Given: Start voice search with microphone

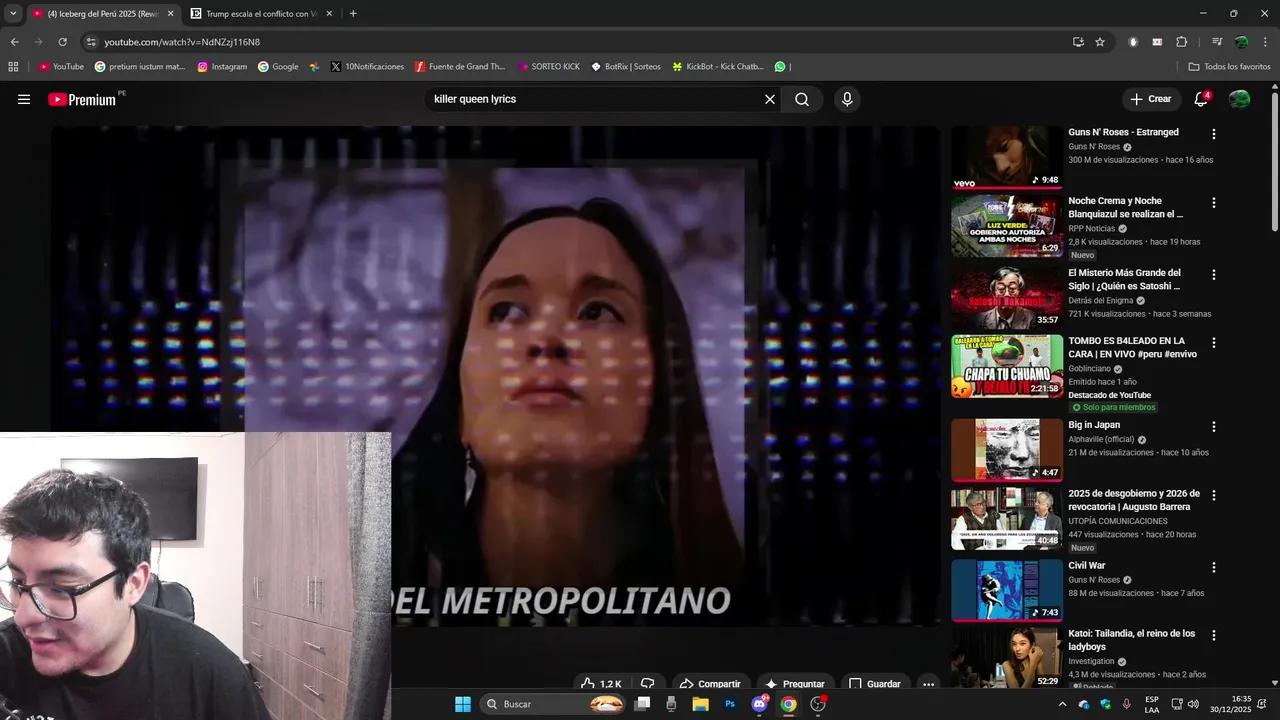Looking at the screenshot, I should click(847, 99).
